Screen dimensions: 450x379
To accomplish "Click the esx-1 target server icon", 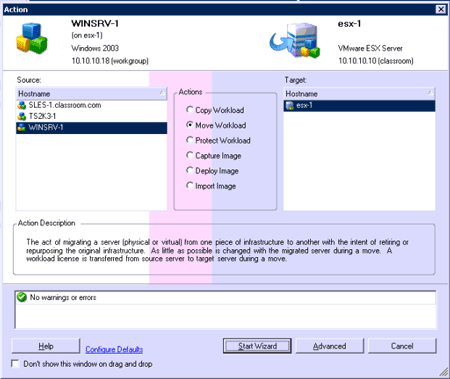I will coord(295,40).
